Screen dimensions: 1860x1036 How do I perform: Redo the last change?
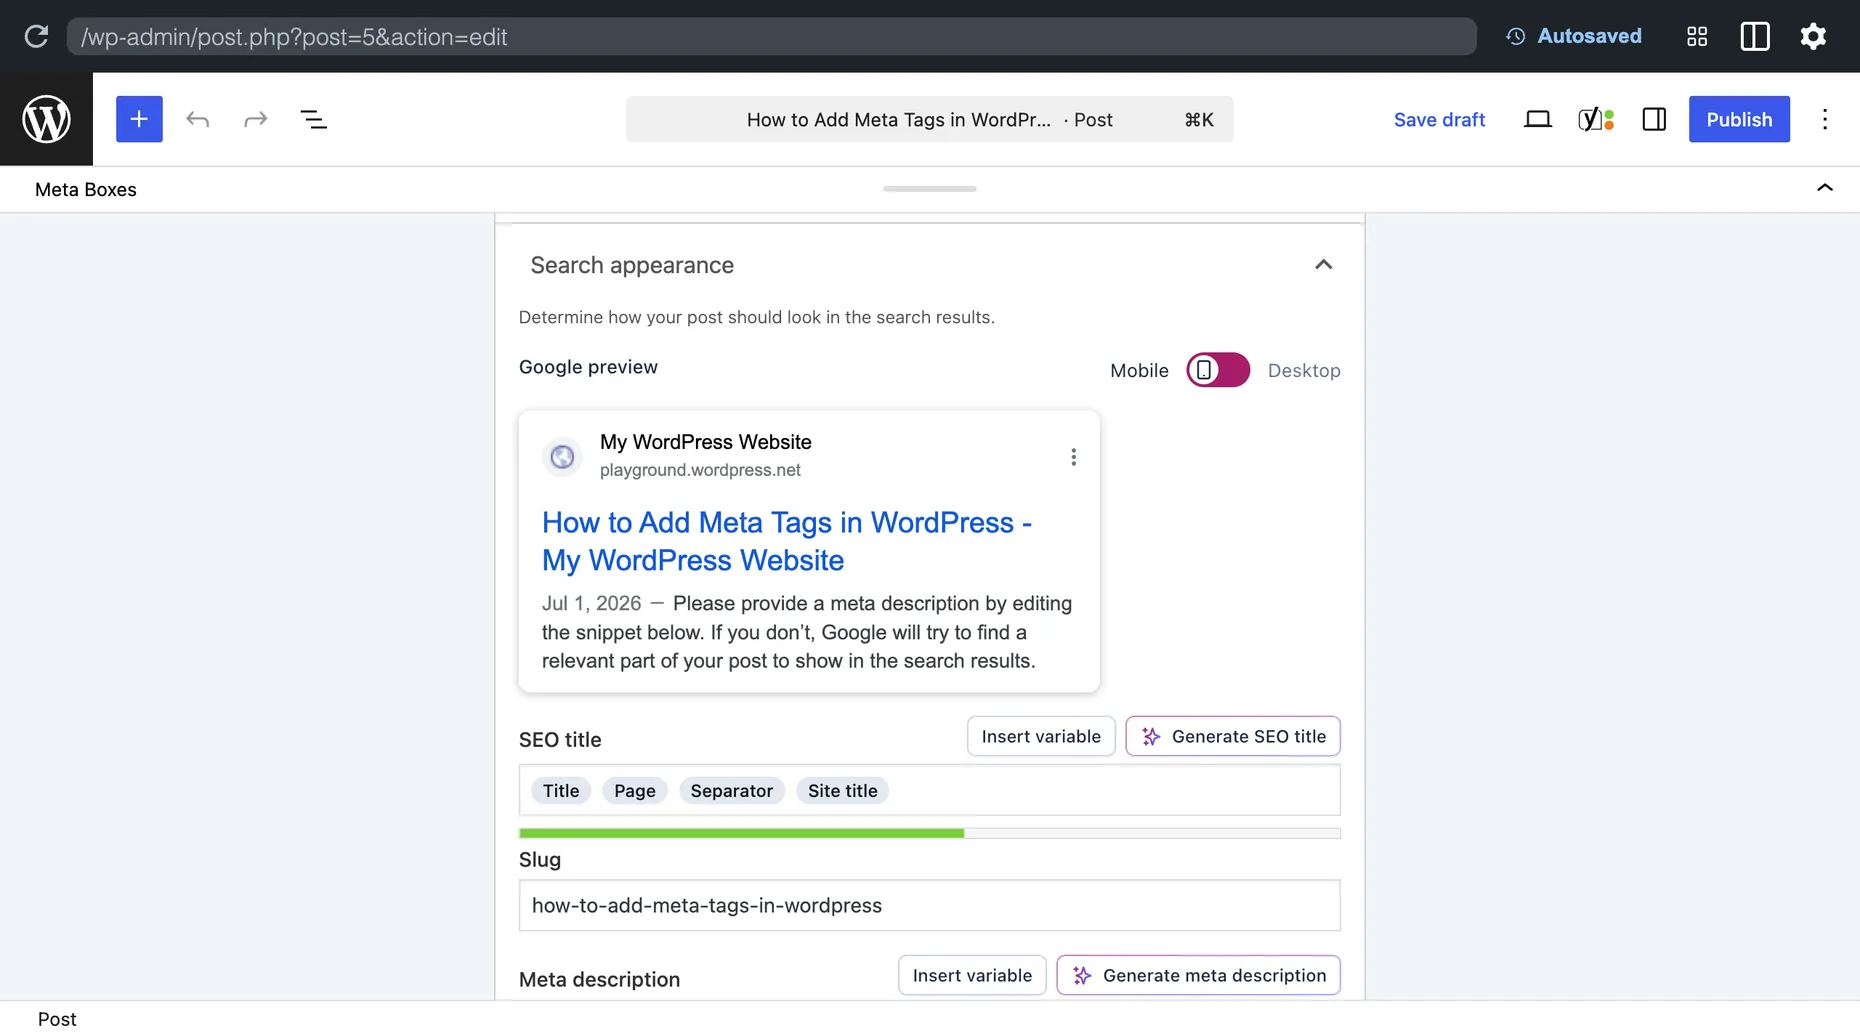pyautogui.click(x=256, y=119)
